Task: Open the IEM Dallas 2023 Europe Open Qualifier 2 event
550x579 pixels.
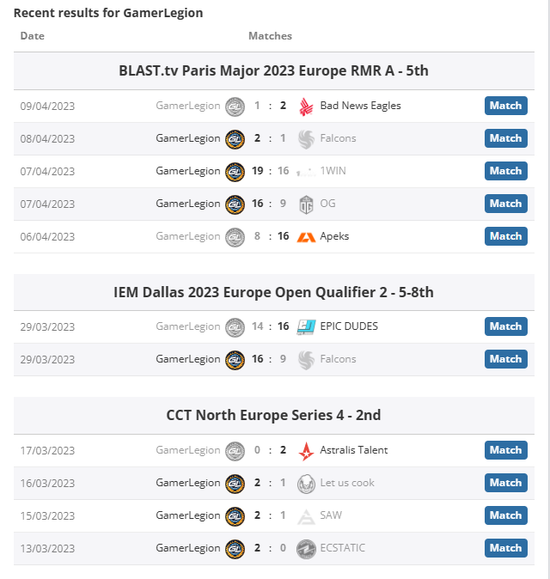Action: click(274, 292)
